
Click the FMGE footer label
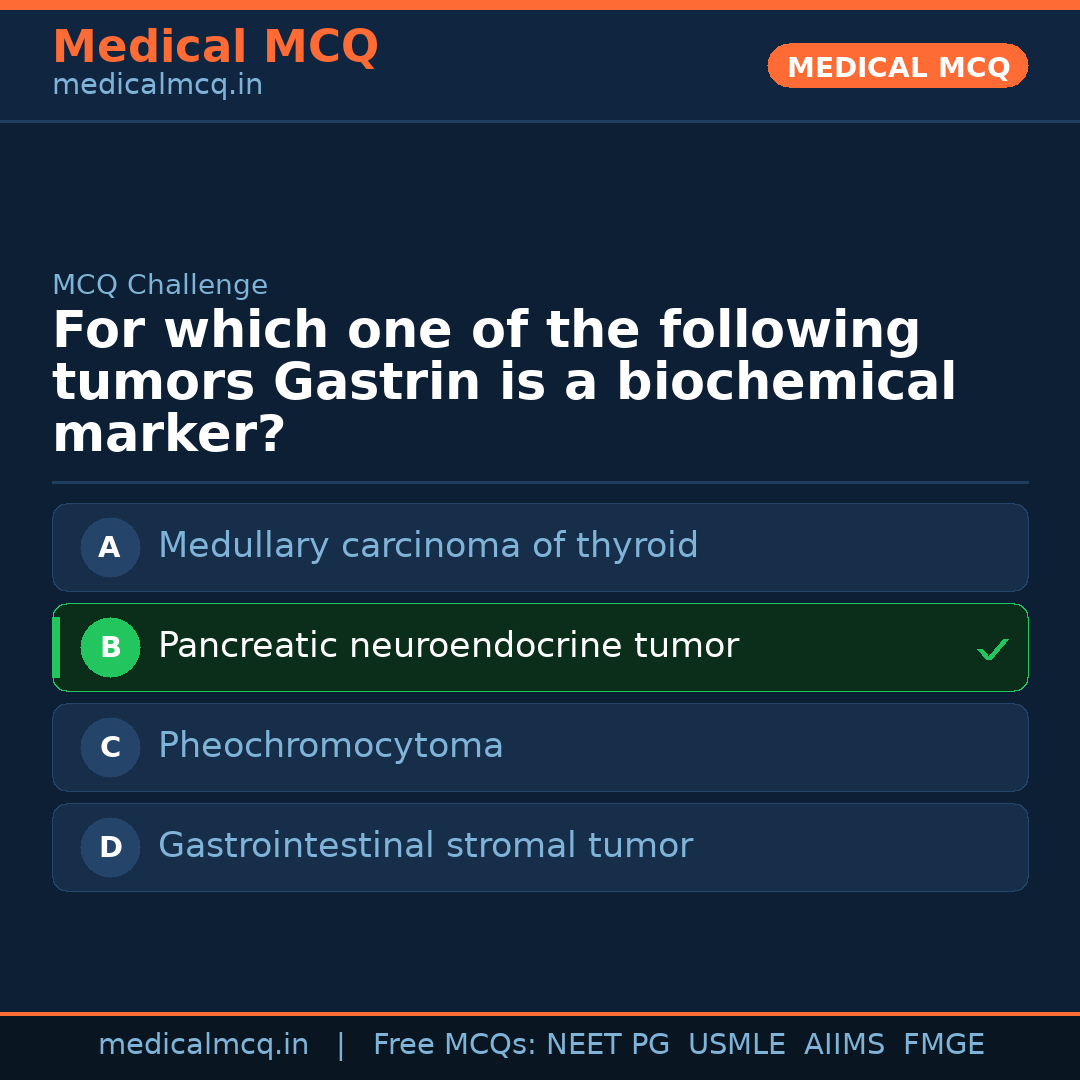(x=943, y=1045)
